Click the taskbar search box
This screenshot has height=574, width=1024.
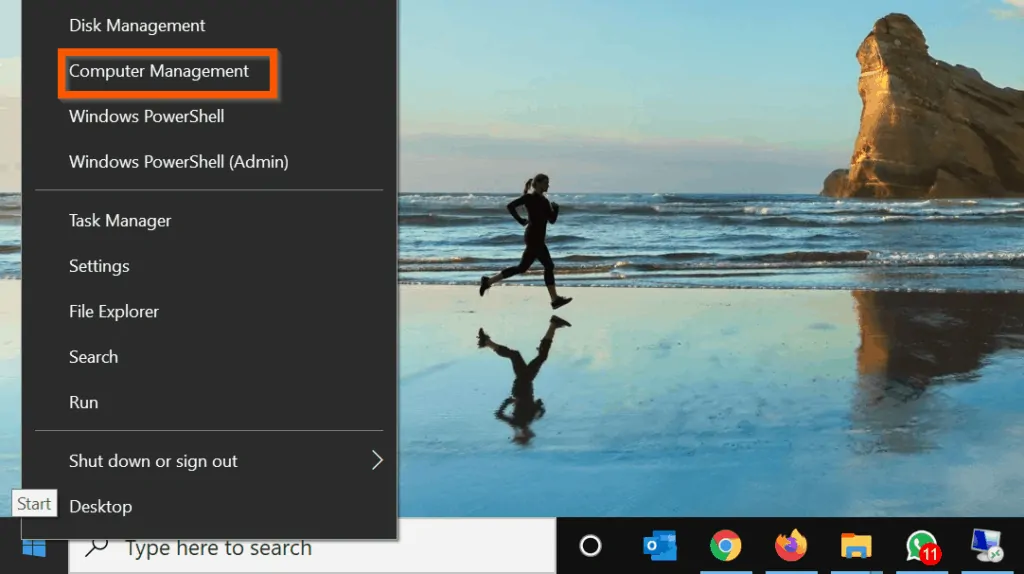click(x=312, y=547)
